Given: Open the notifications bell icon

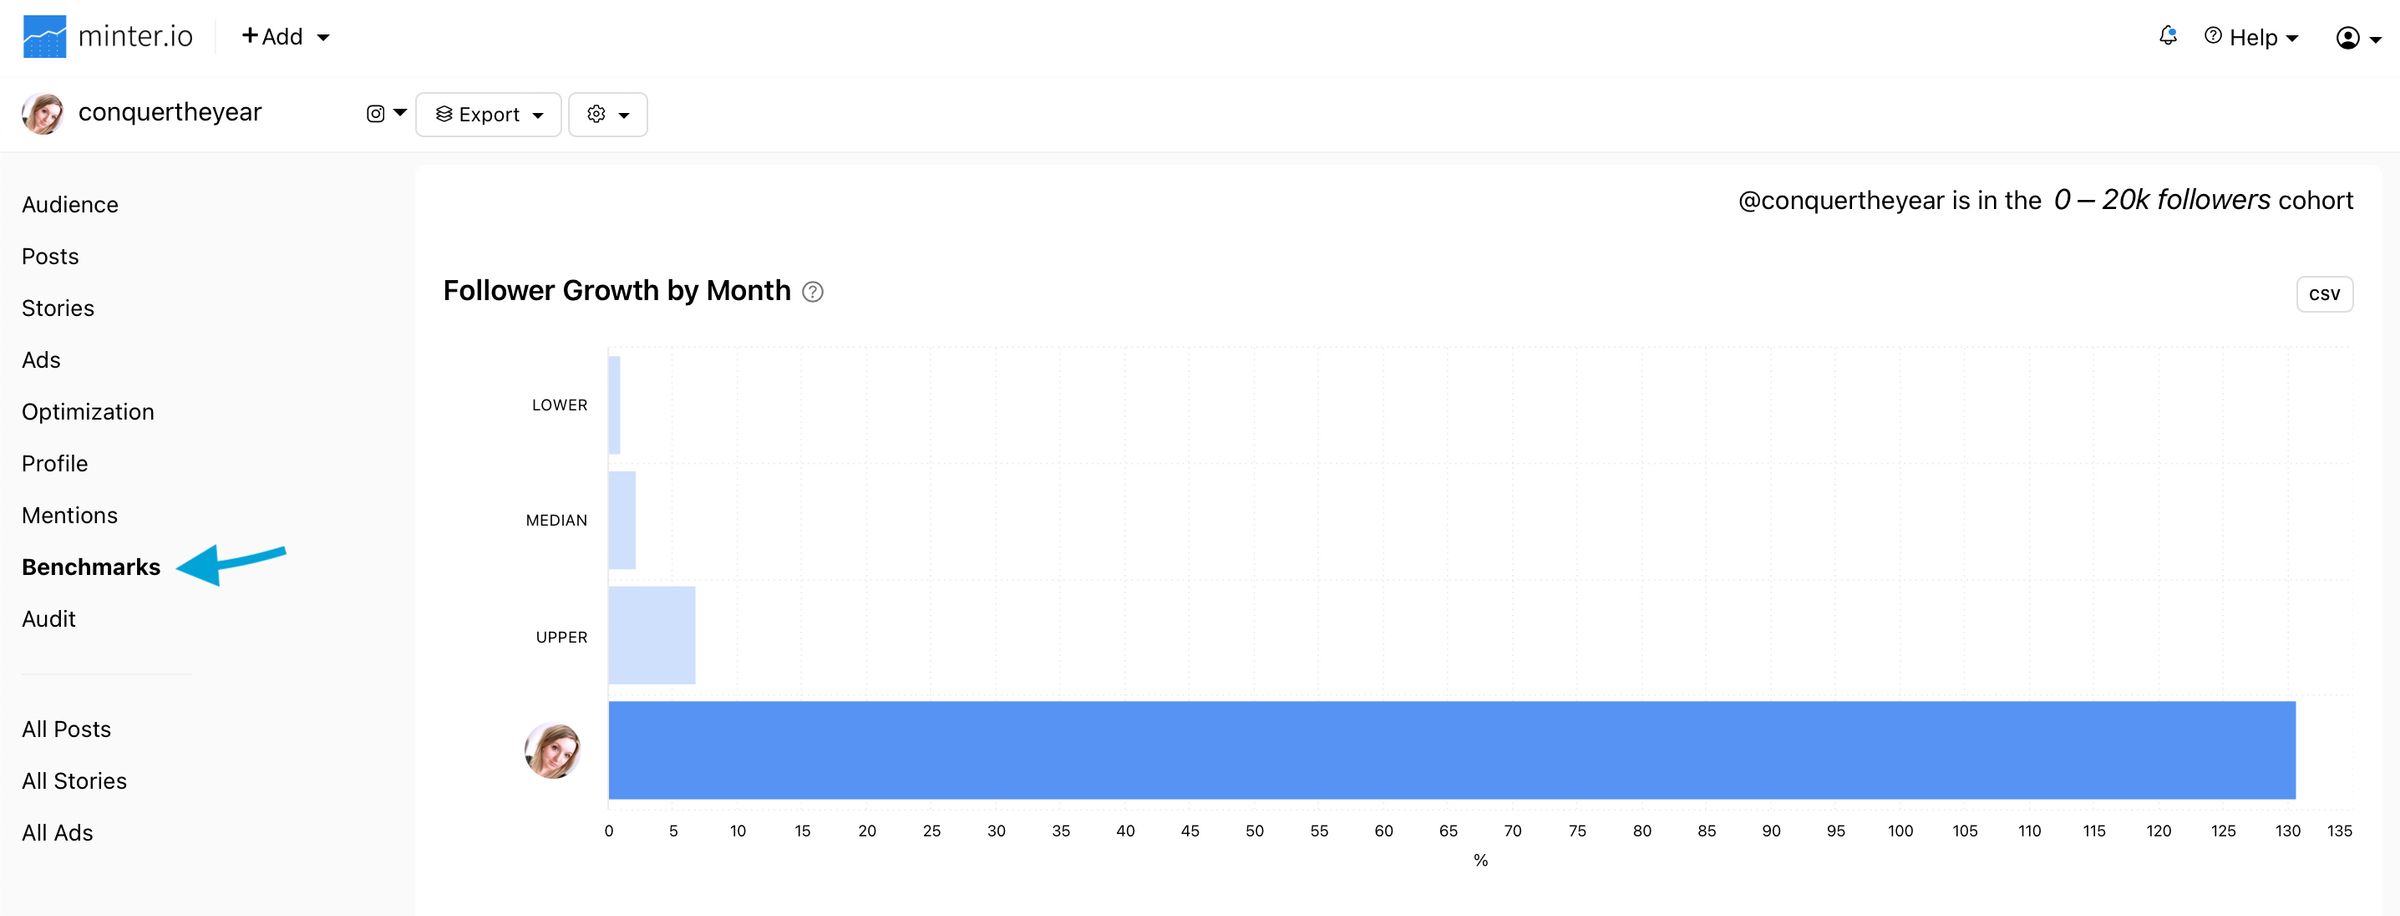Looking at the screenshot, I should pos(2168,35).
